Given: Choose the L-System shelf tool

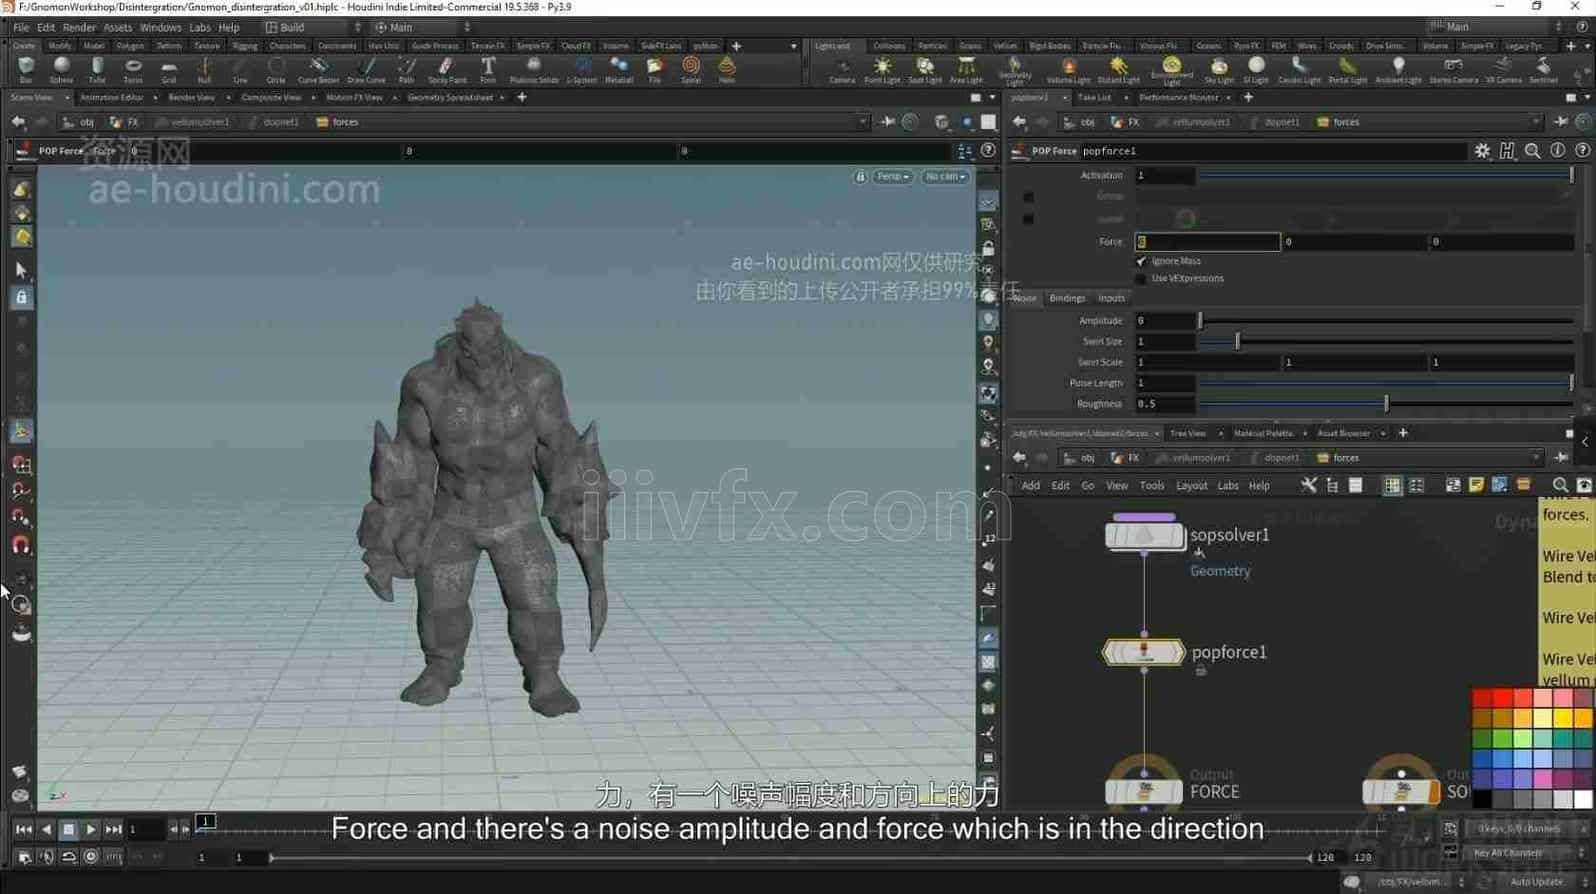Looking at the screenshot, I should pos(581,69).
